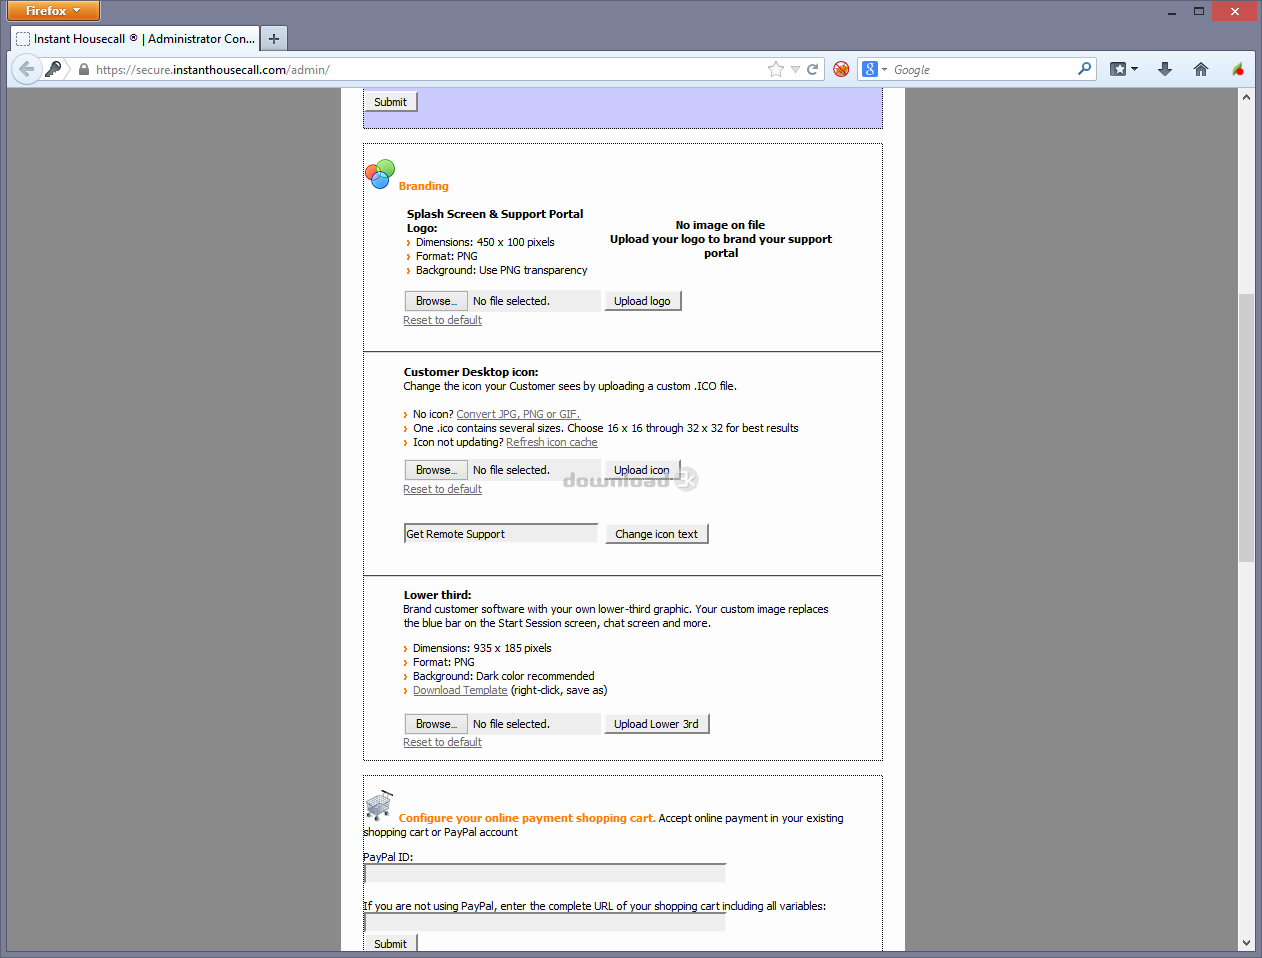The image size is (1262, 958).
Task: Click the 'No image on file' text
Action: 720,225
